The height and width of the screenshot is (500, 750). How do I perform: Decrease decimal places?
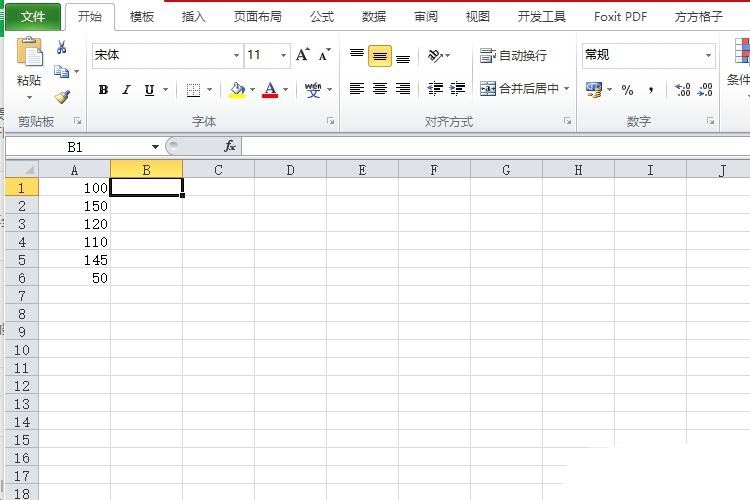click(706, 89)
